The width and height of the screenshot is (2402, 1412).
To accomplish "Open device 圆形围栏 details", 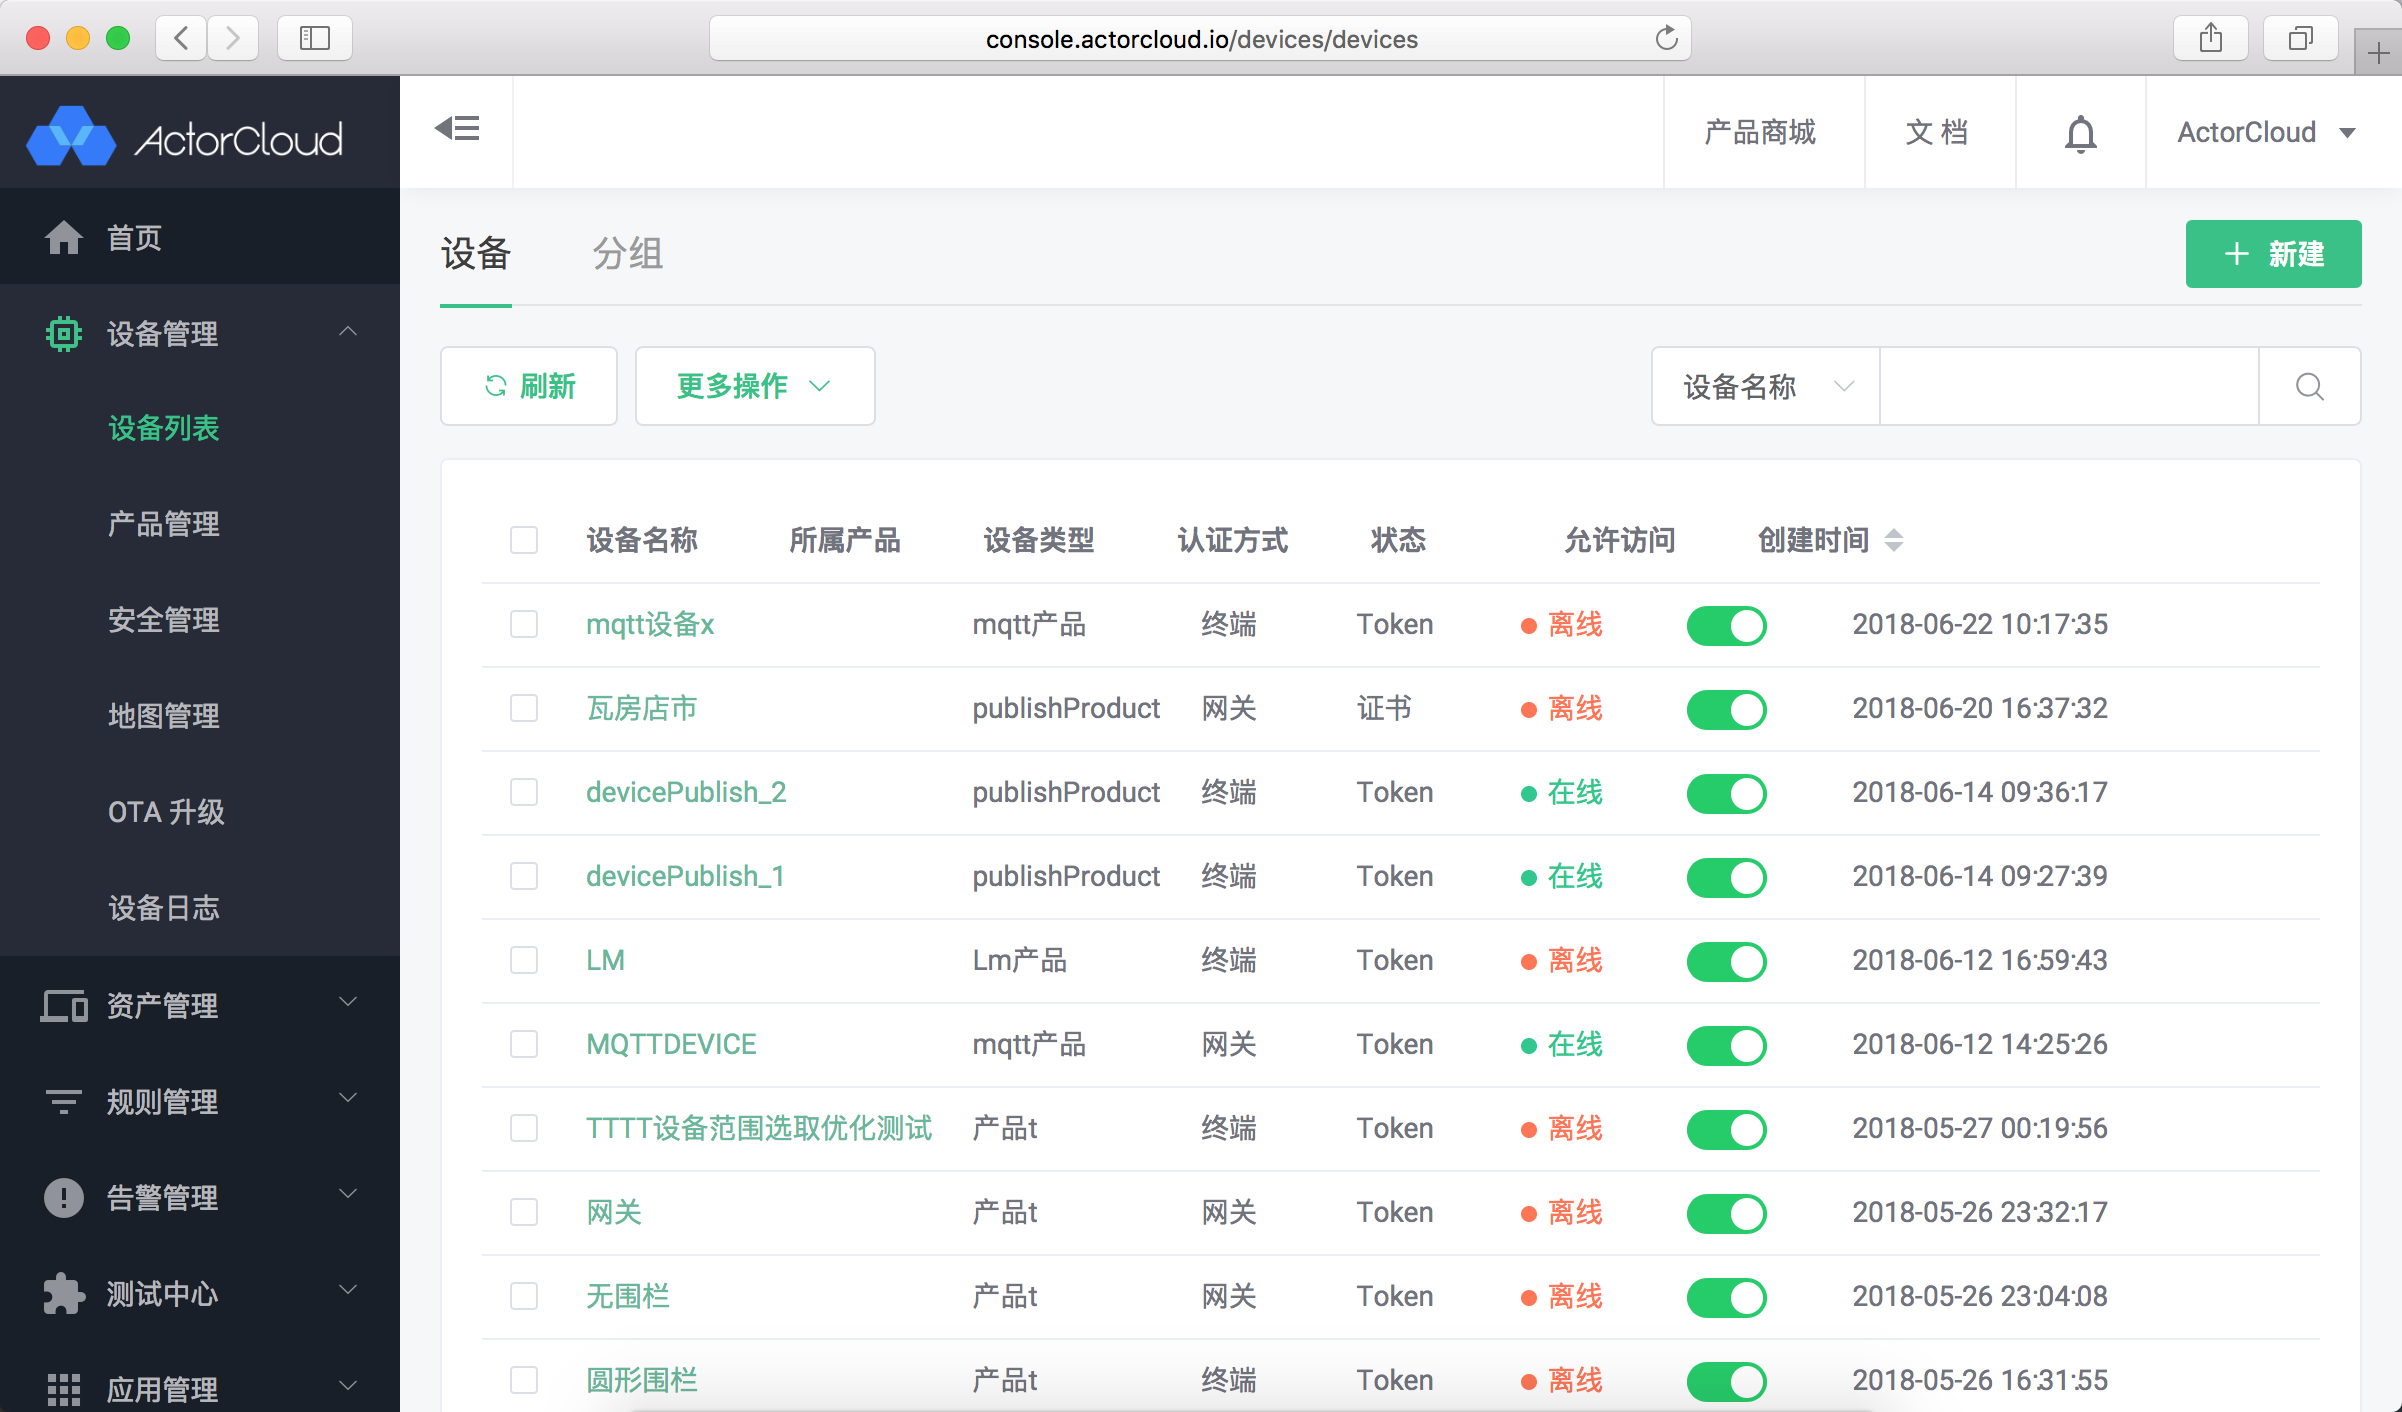I will tap(642, 1380).
